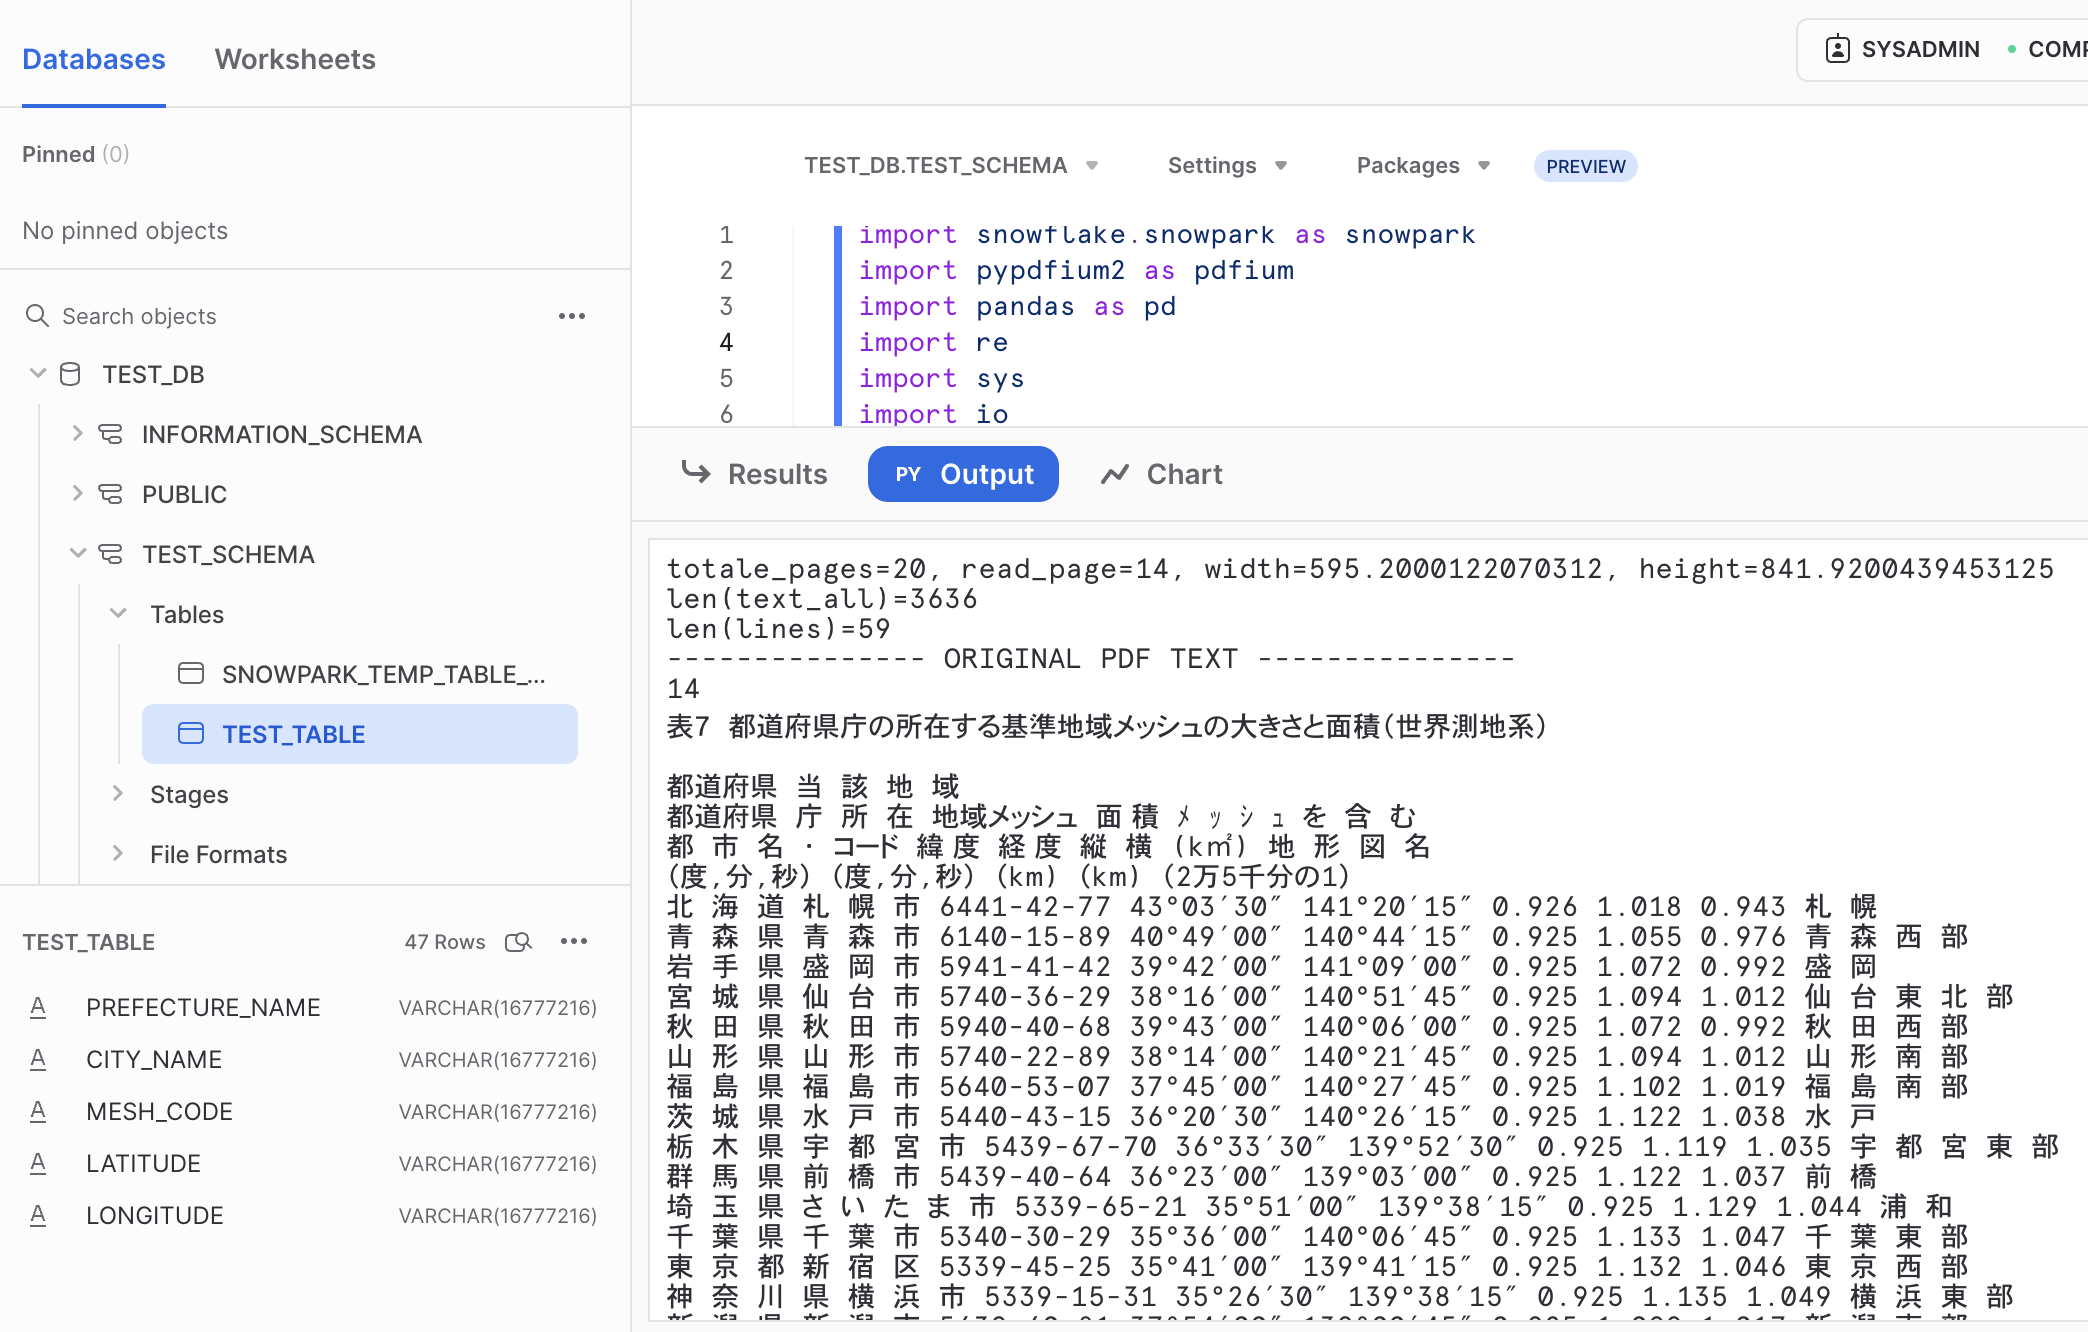Expand the INFORMATION_SCHEMA node
The image size is (2088, 1332).
point(78,433)
